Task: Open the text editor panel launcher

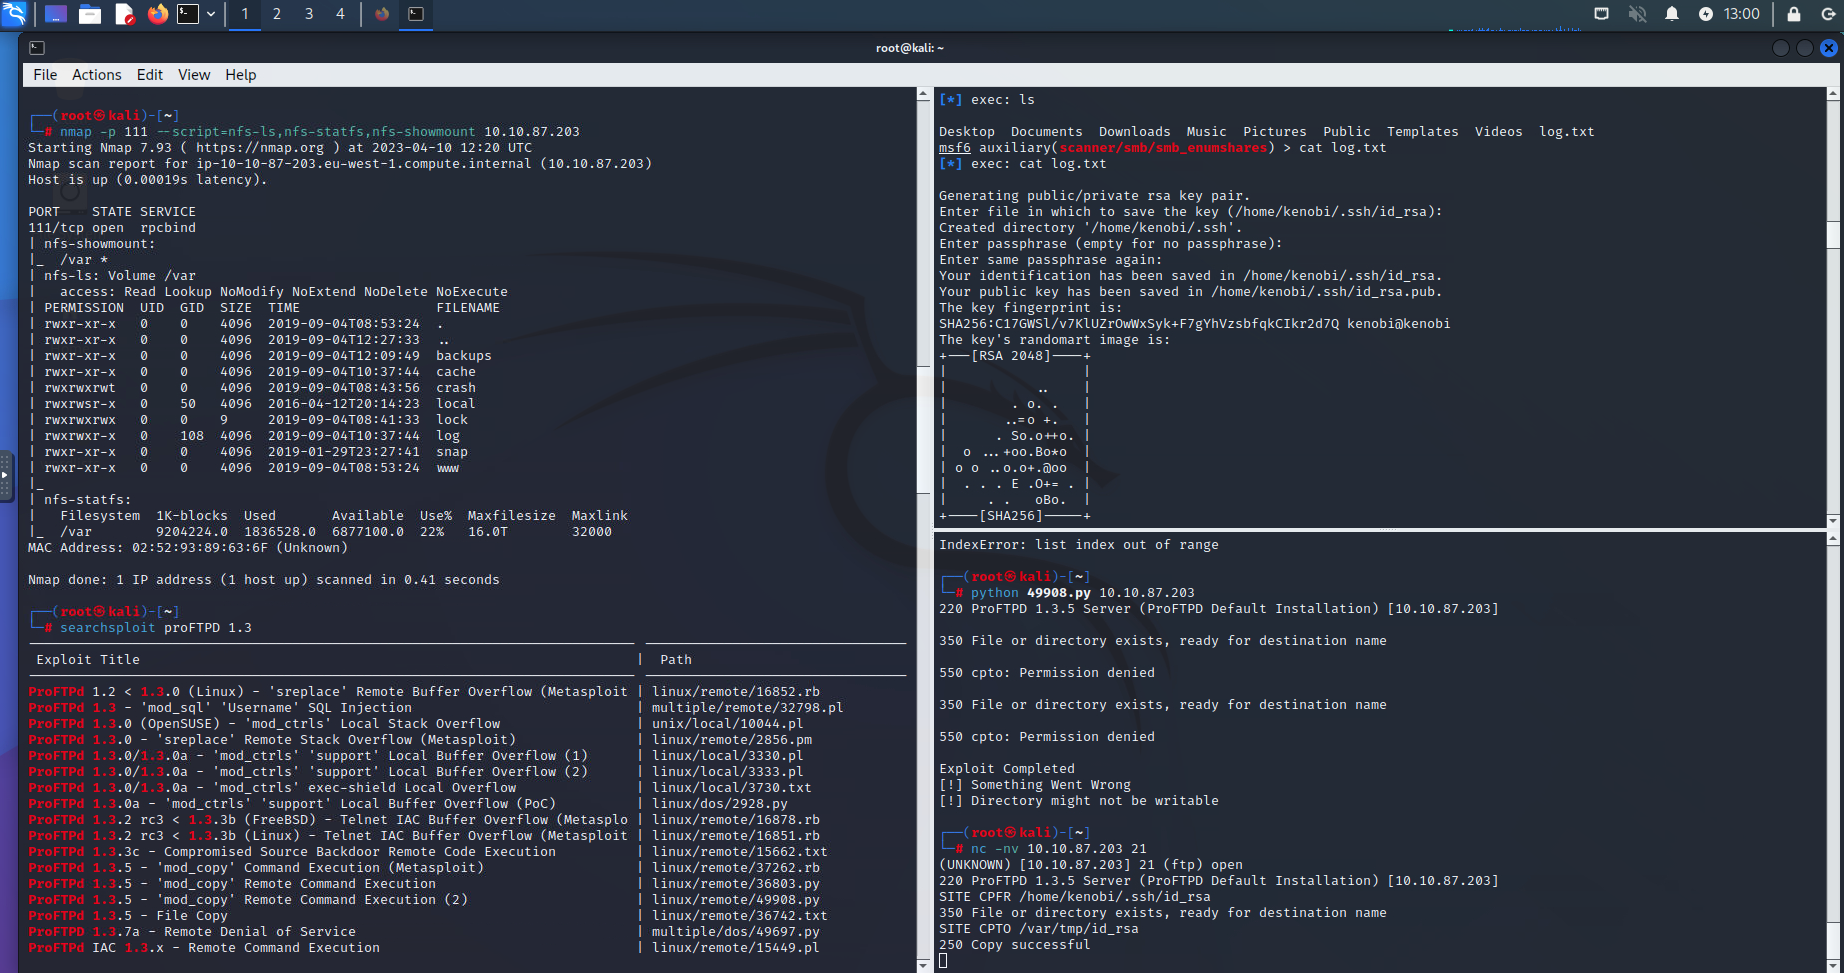Action: click(124, 14)
